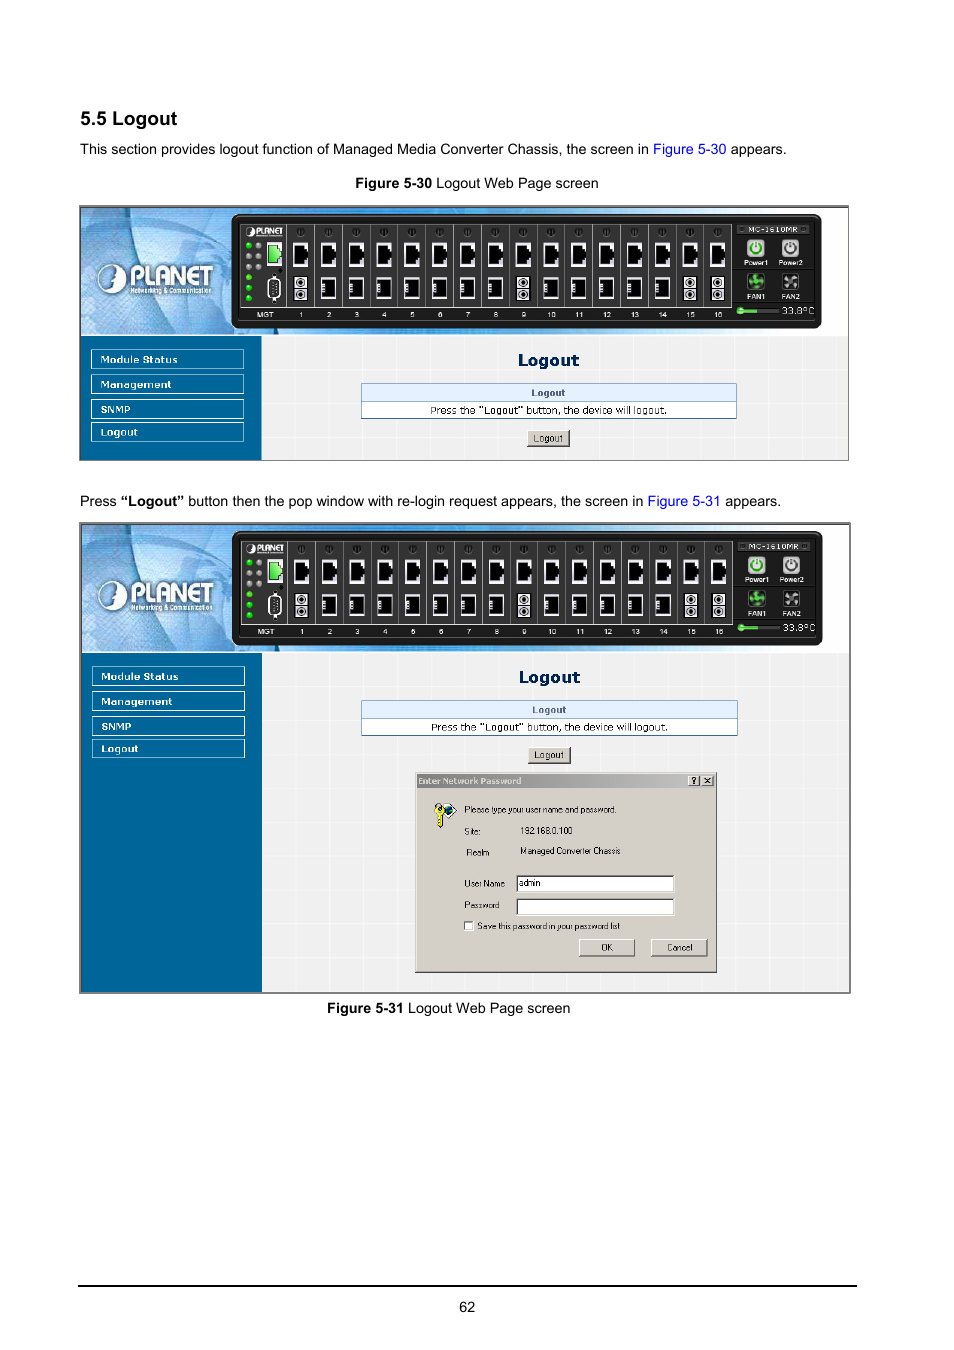
Task: Open Management menu in Figure 5-31
Action: click(x=168, y=701)
